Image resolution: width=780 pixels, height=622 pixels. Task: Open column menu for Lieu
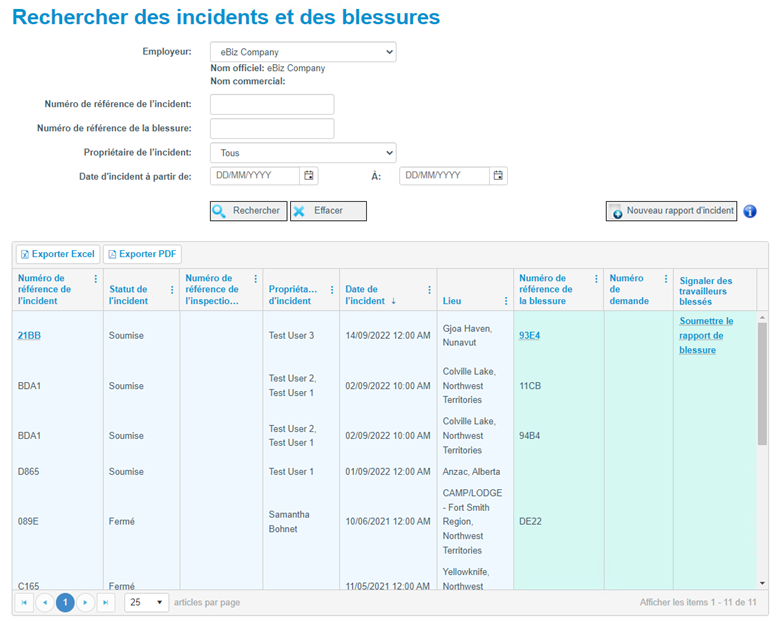click(x=505, y=301)
